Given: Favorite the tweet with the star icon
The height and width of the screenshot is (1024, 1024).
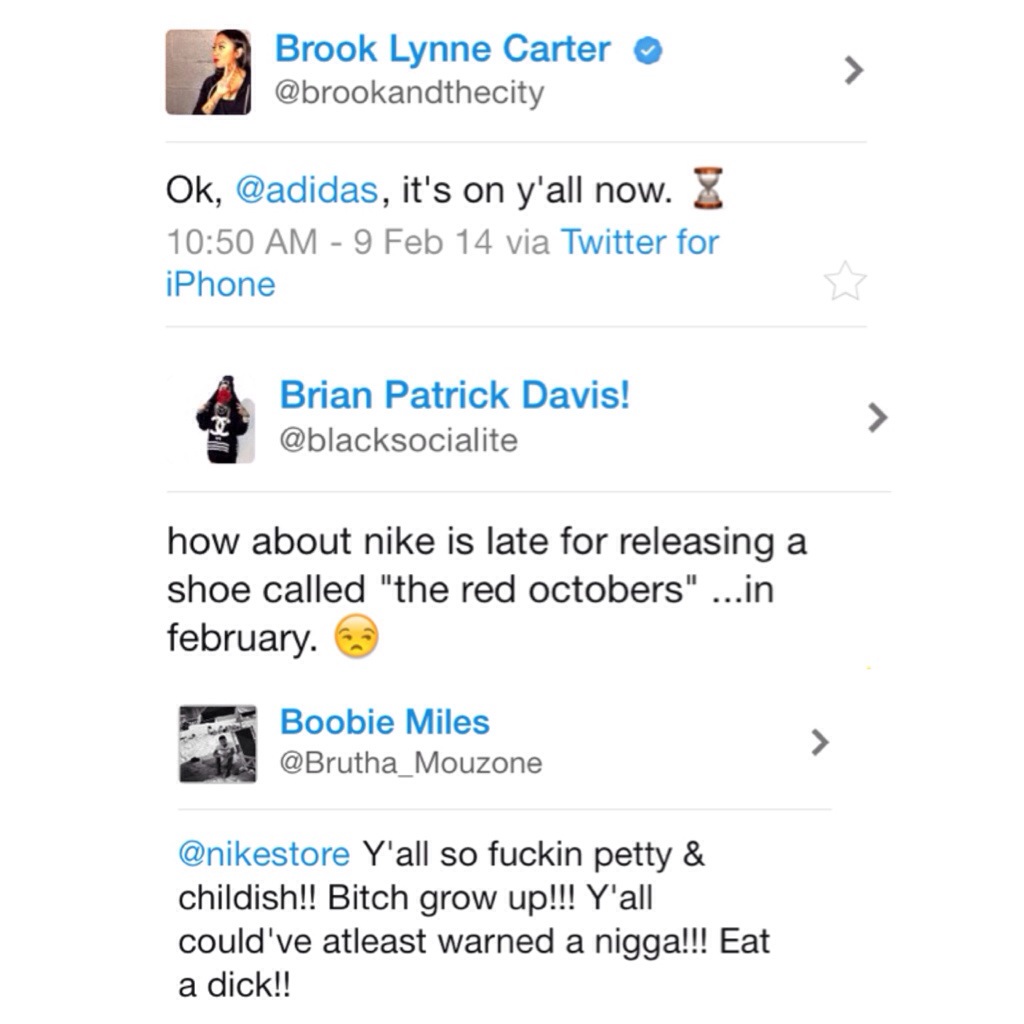Looking at the screenshot, I should 845,282.
